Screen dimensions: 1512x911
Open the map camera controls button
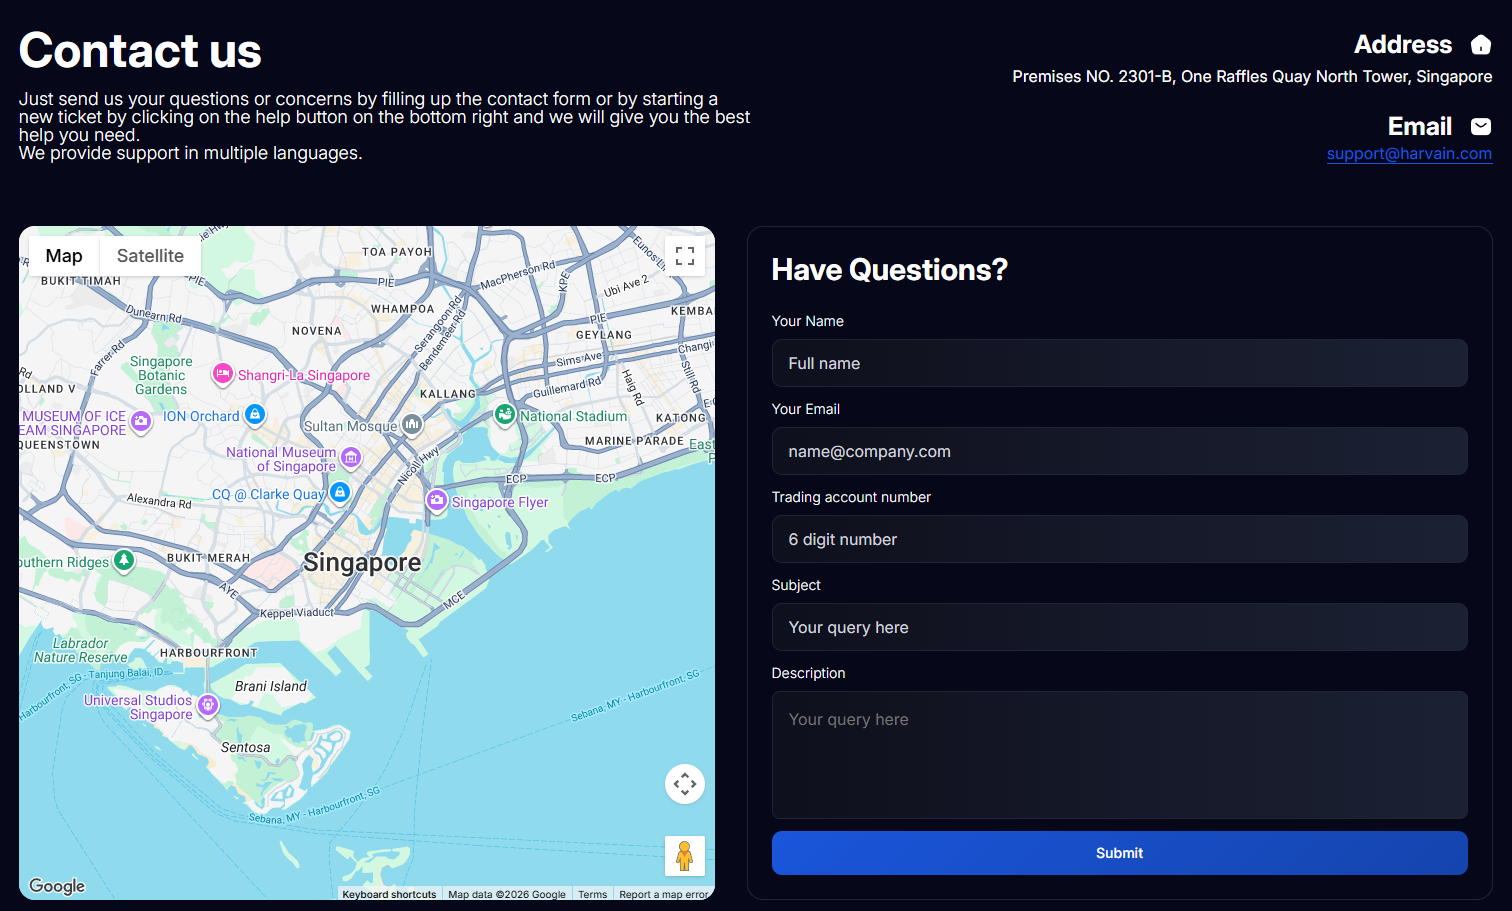coord(685,784)
